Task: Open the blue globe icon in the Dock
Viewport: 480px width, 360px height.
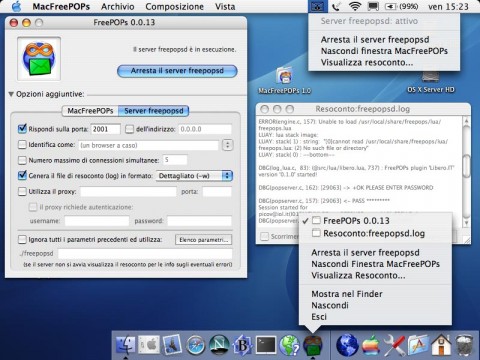Action: [x=347, y=345]
